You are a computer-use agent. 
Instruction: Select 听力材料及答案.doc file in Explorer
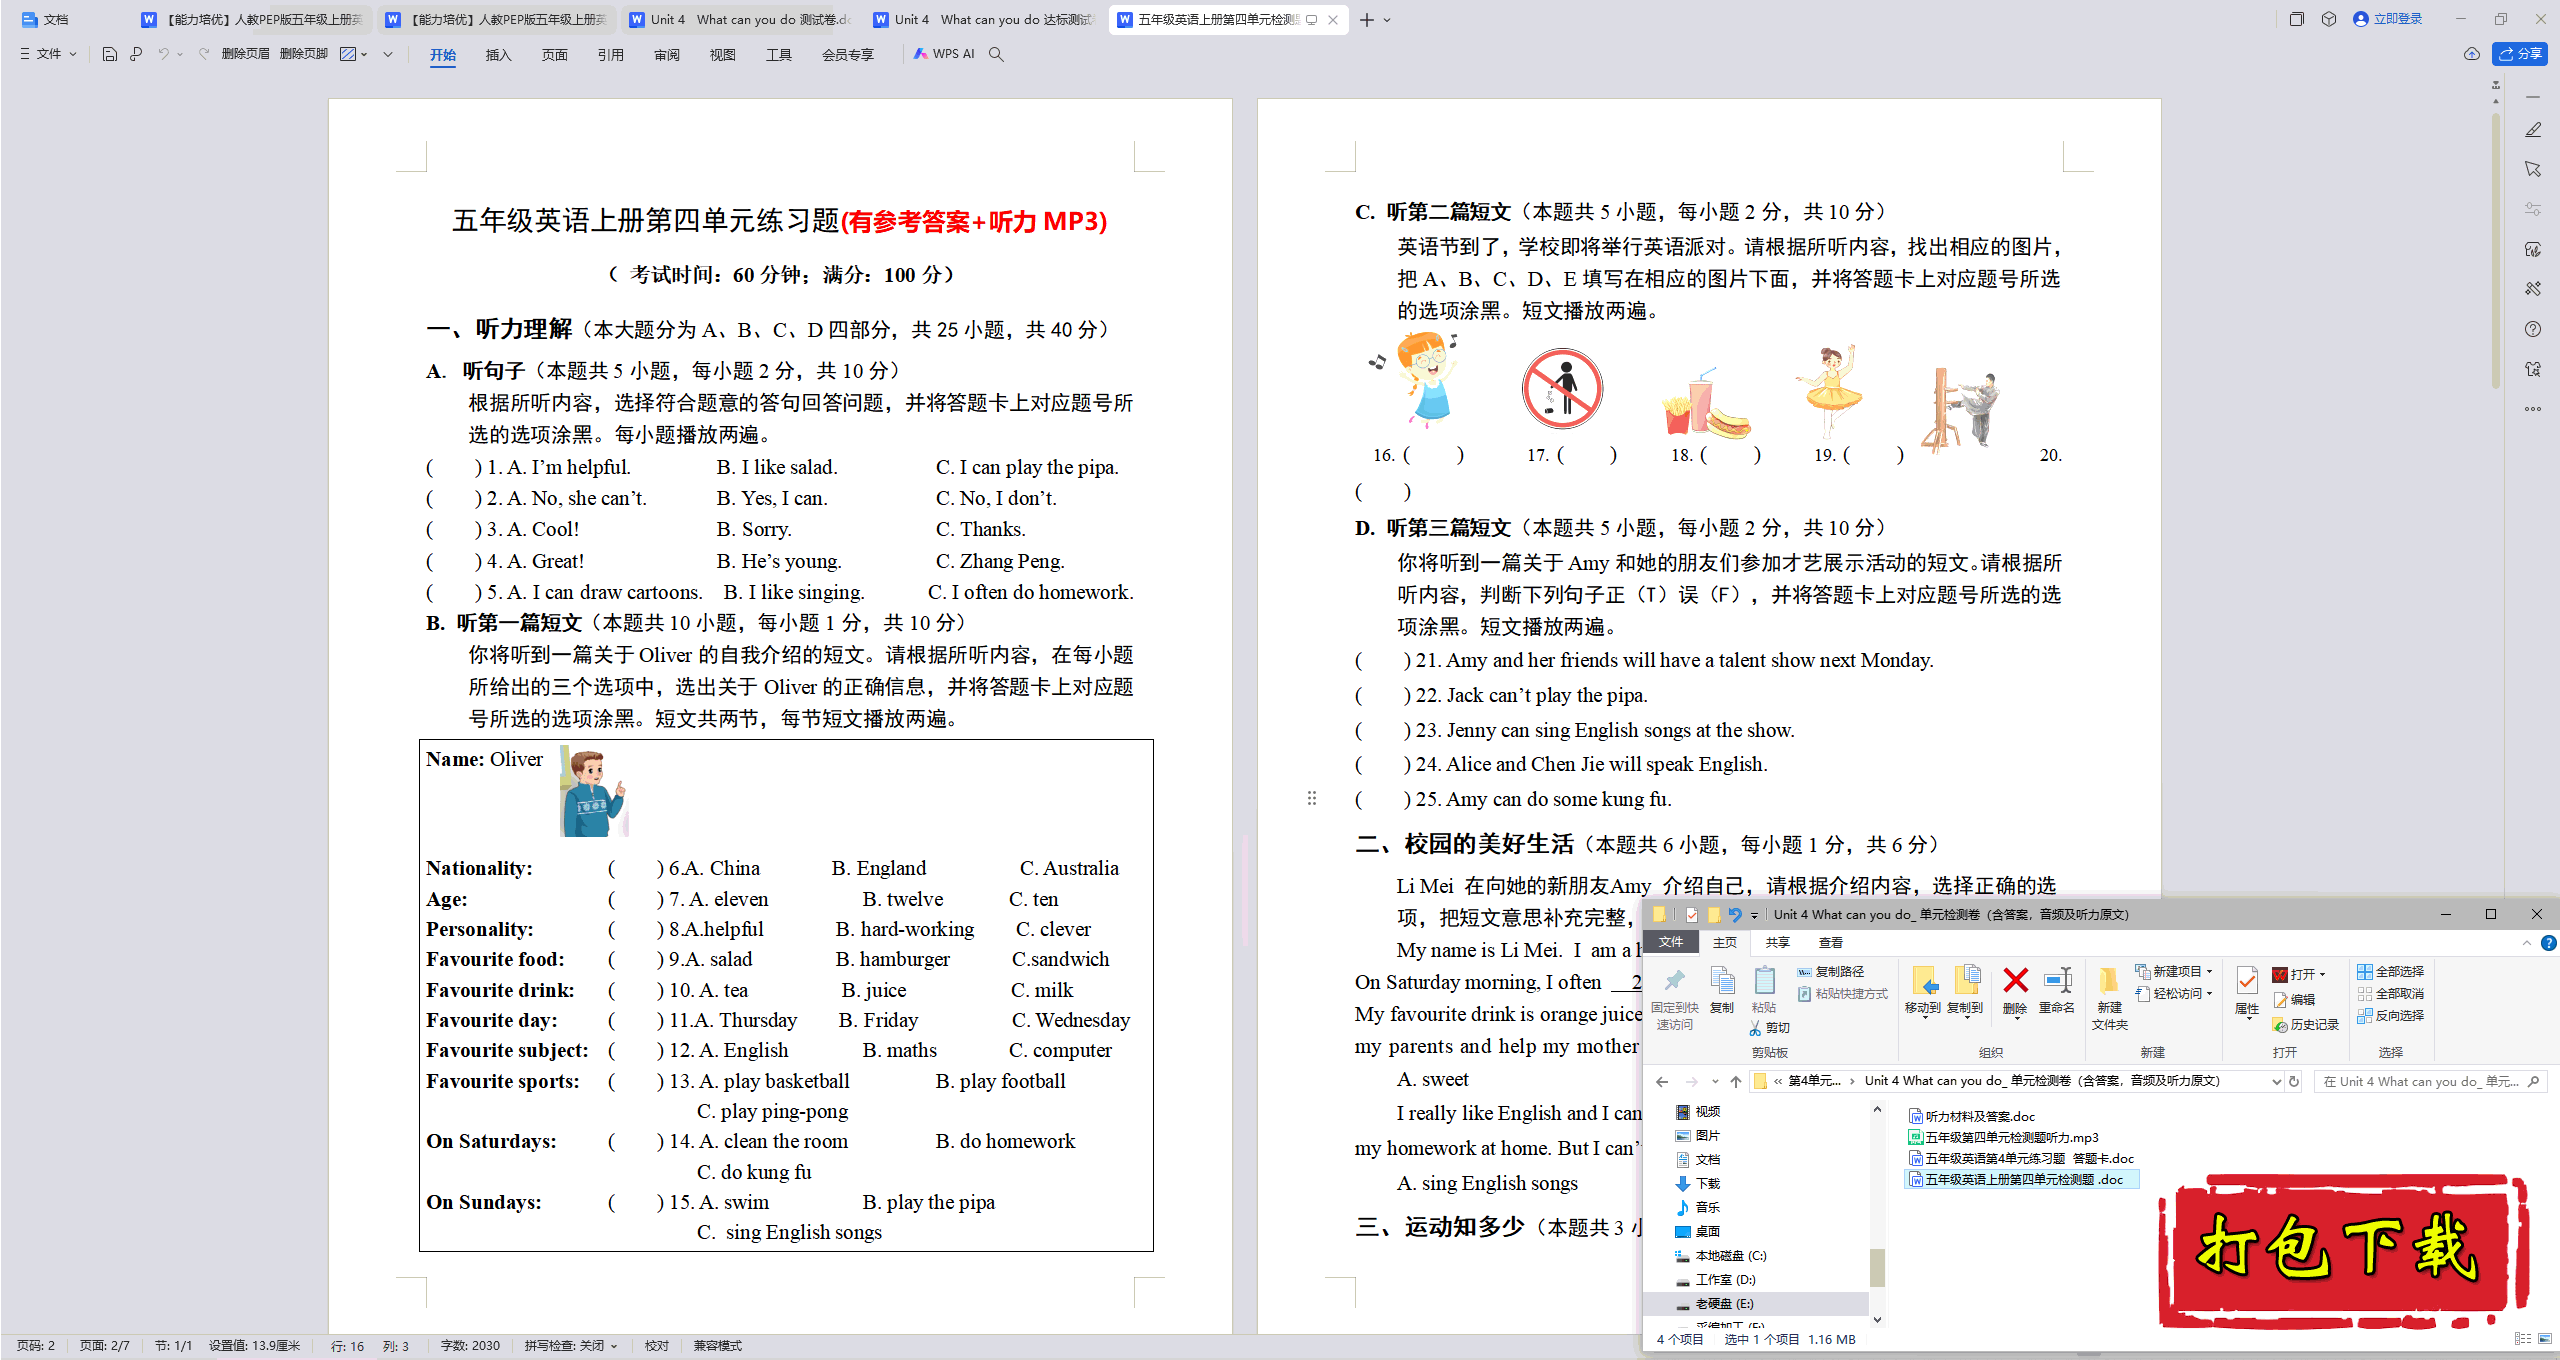pyautogui.click(x=1971, y=1117)
